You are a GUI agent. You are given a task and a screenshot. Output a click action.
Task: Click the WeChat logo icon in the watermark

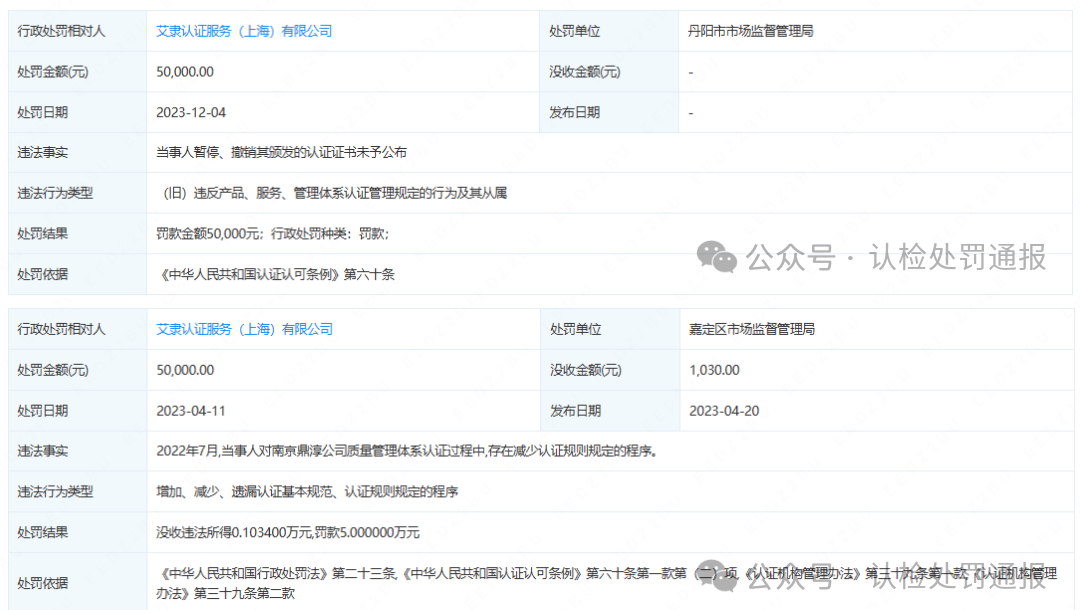pyautogui.click(x=717, y=257)
